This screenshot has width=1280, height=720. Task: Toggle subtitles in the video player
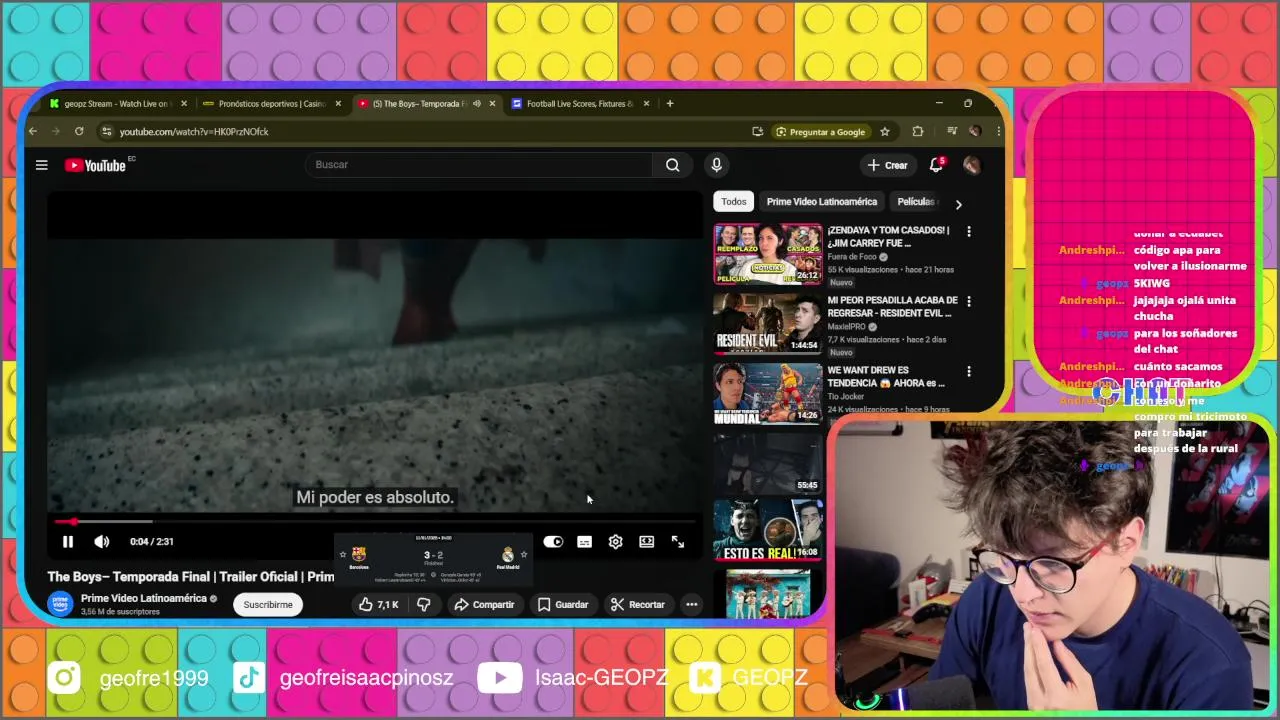tap(585, 542)
